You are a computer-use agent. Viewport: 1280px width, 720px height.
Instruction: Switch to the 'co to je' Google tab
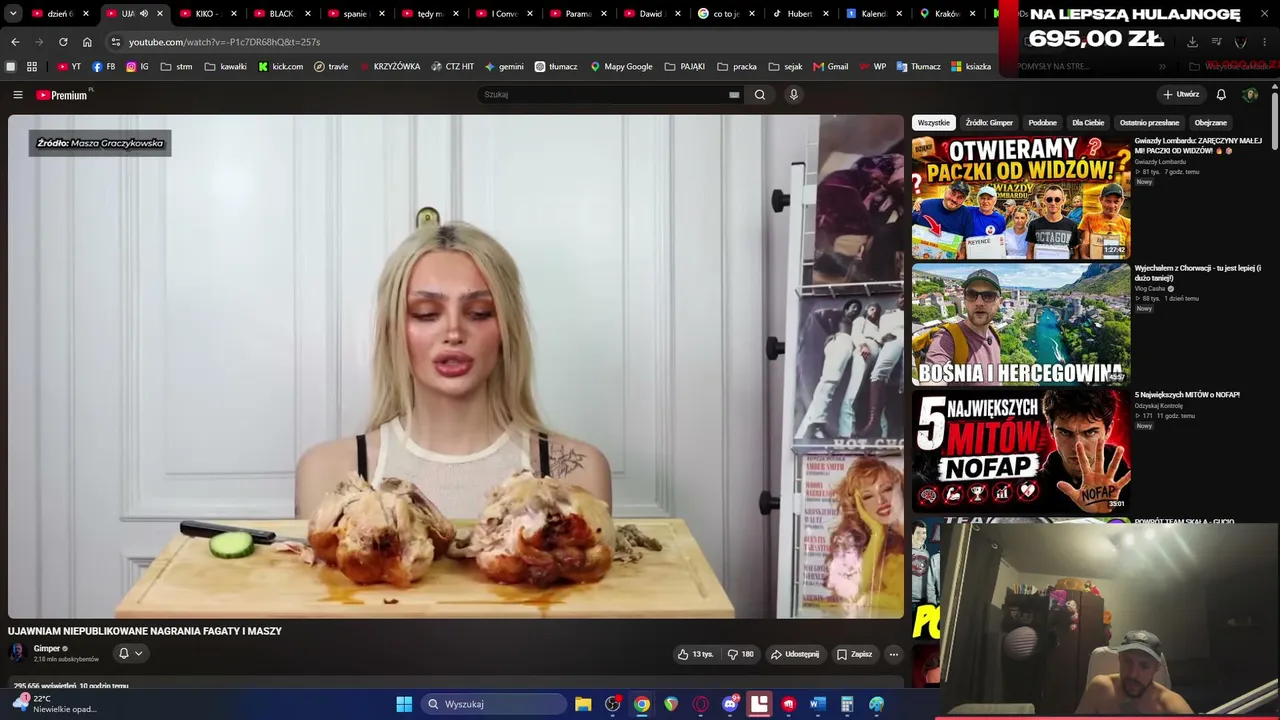[x=727, y=14]
